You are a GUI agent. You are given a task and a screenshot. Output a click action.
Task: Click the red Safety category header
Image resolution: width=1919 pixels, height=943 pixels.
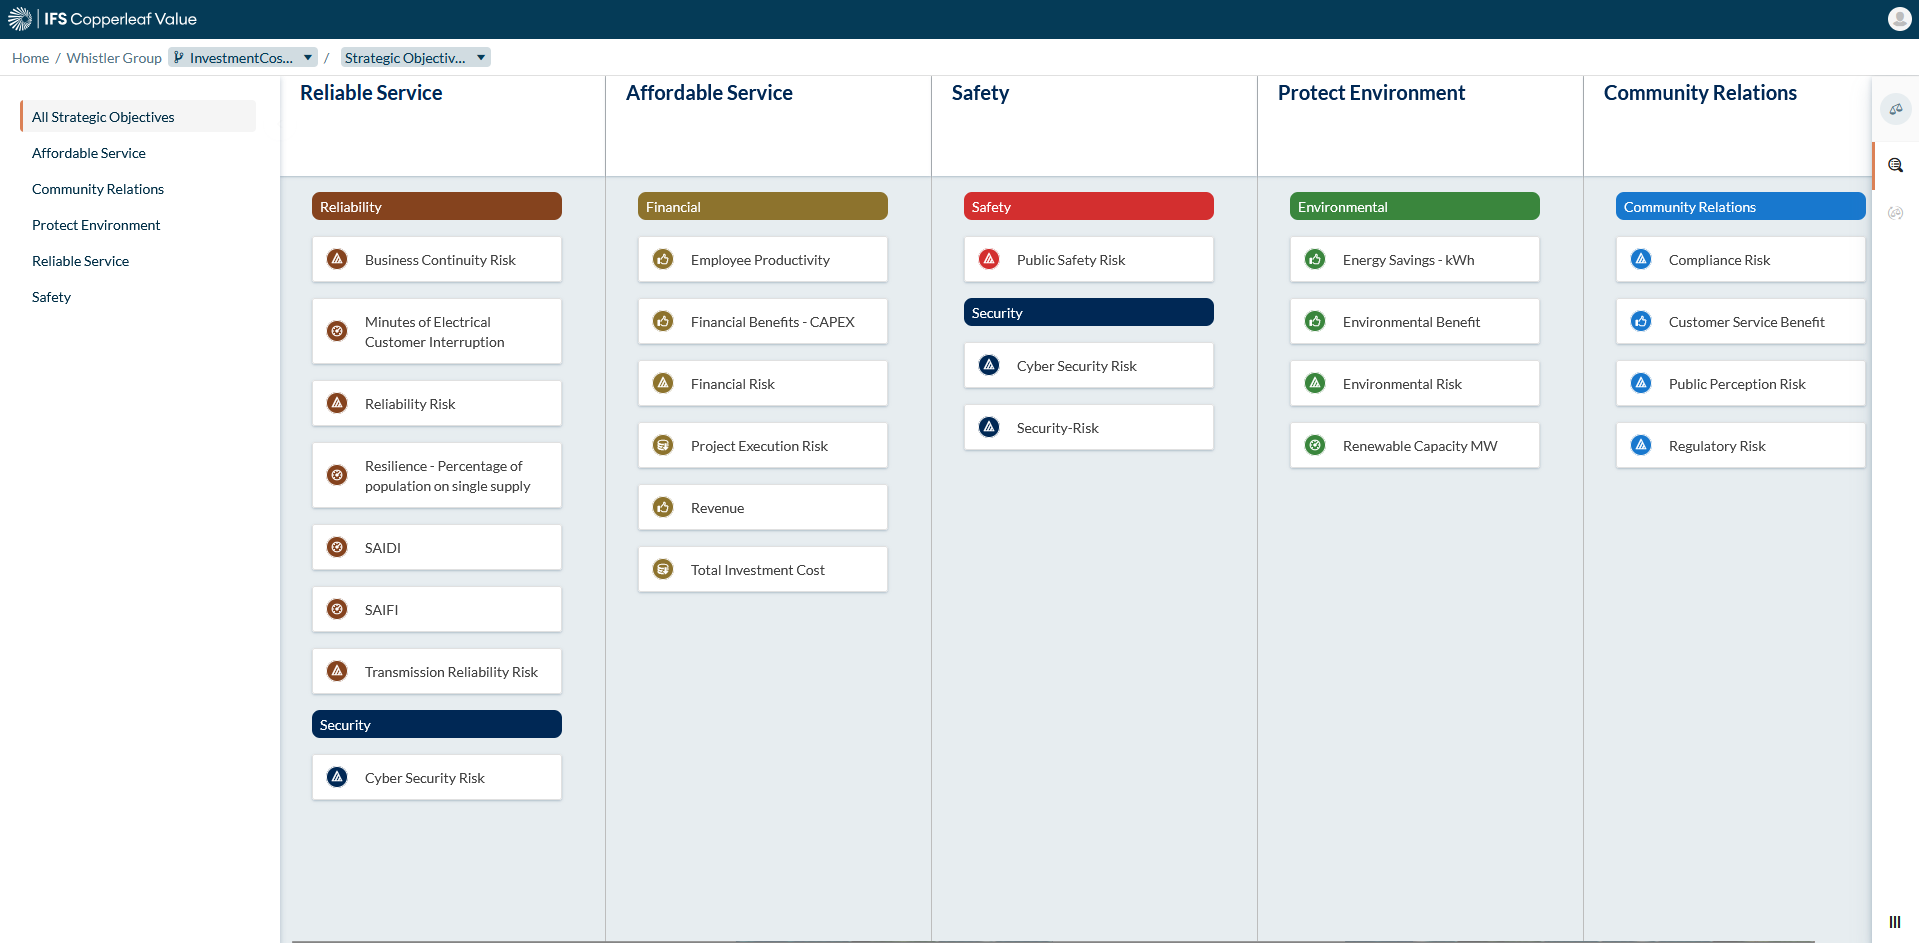1088,207
